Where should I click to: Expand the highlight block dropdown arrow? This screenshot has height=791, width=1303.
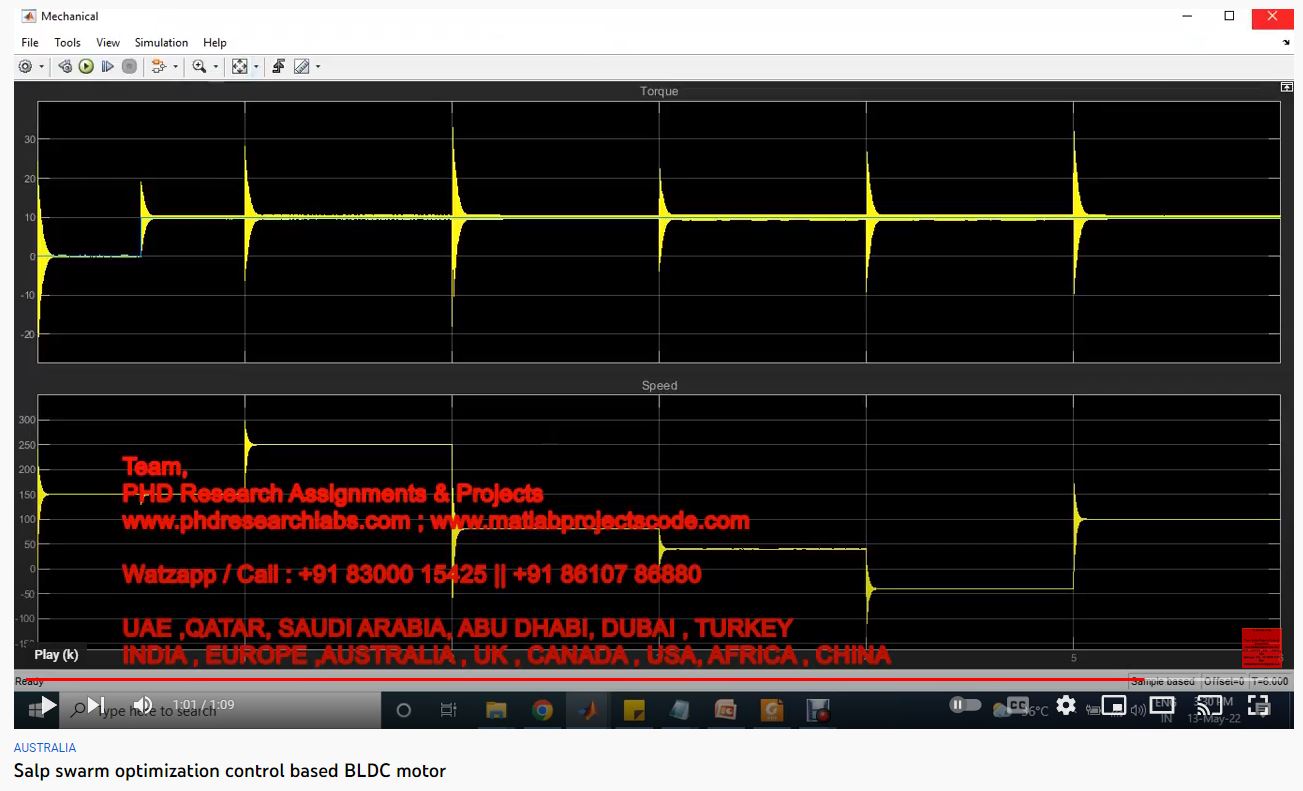pos(176,67)
